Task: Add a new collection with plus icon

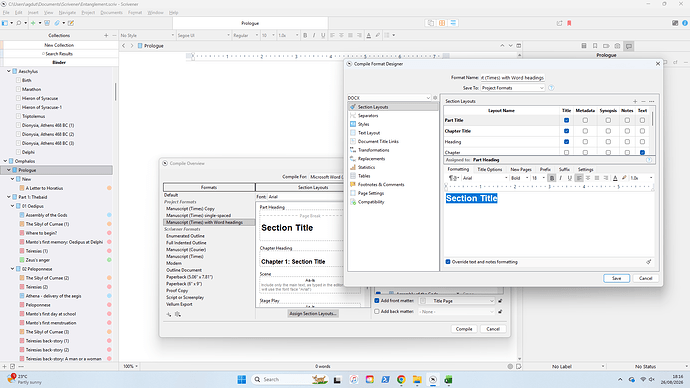Action: (x=106, y=35)
